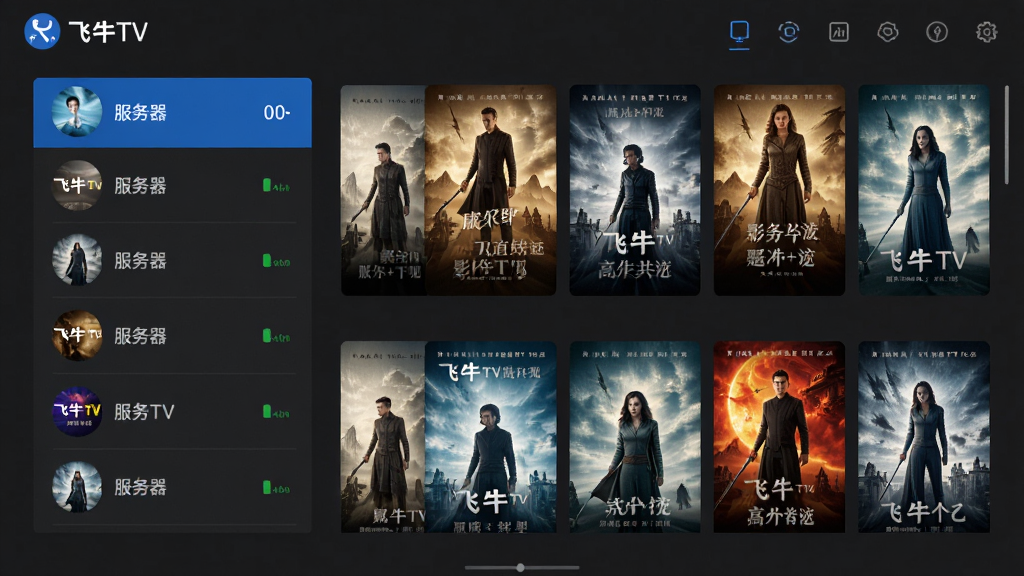Screen dimensions: 1024x576
Task: Click the avatar in the highlighted server row
Action: [77, 112]
